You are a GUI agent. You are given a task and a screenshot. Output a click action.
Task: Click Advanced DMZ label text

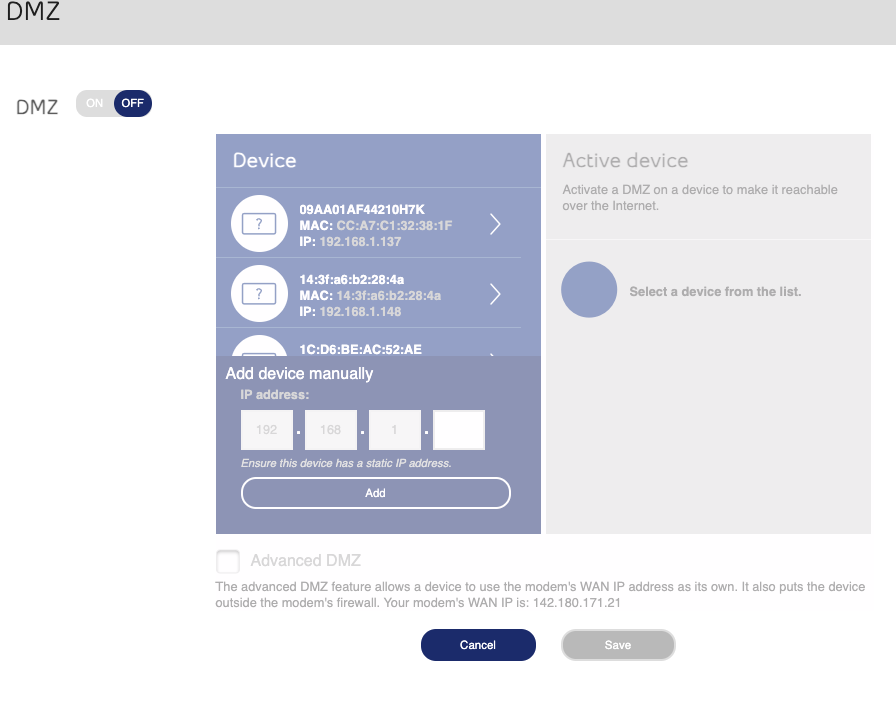[306, 560]
